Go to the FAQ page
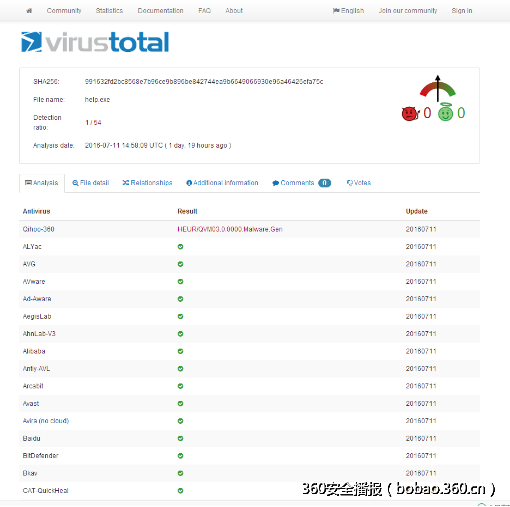The width and height of the screenshot is (510, 507). tap(204, 11)
